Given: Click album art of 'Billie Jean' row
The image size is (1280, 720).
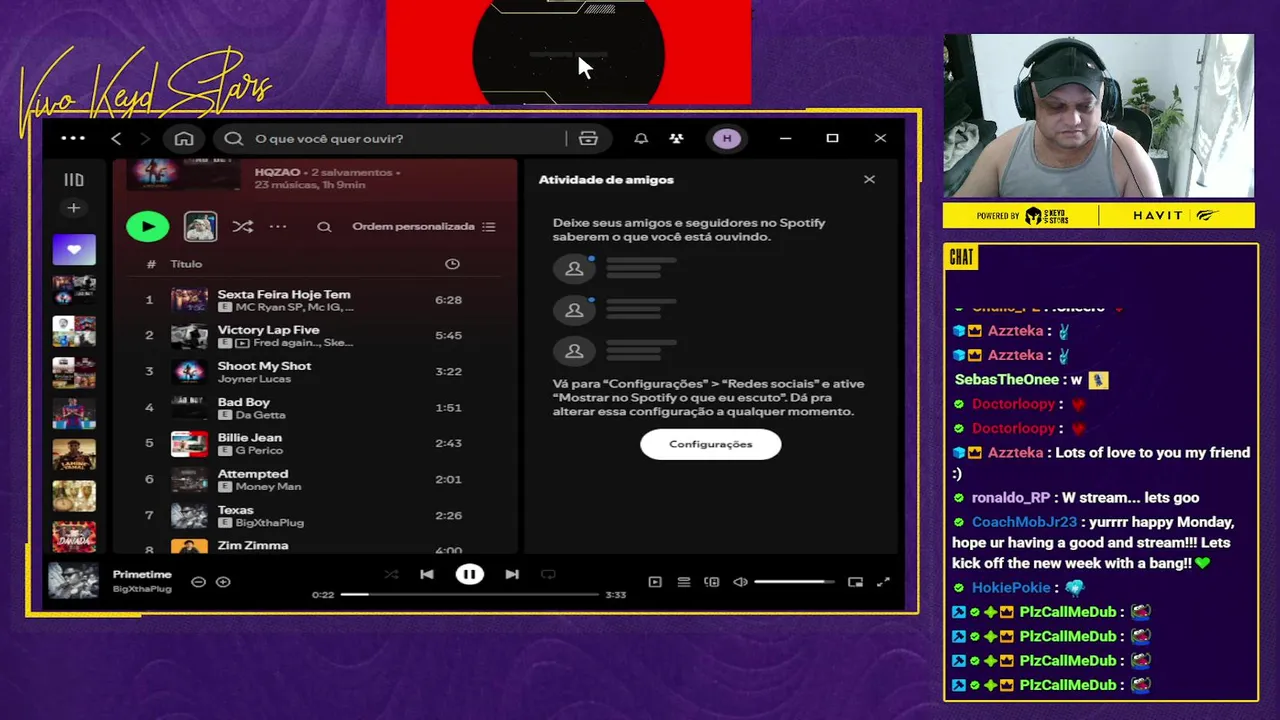Looking at the screenshot, I should click(189, 444).
